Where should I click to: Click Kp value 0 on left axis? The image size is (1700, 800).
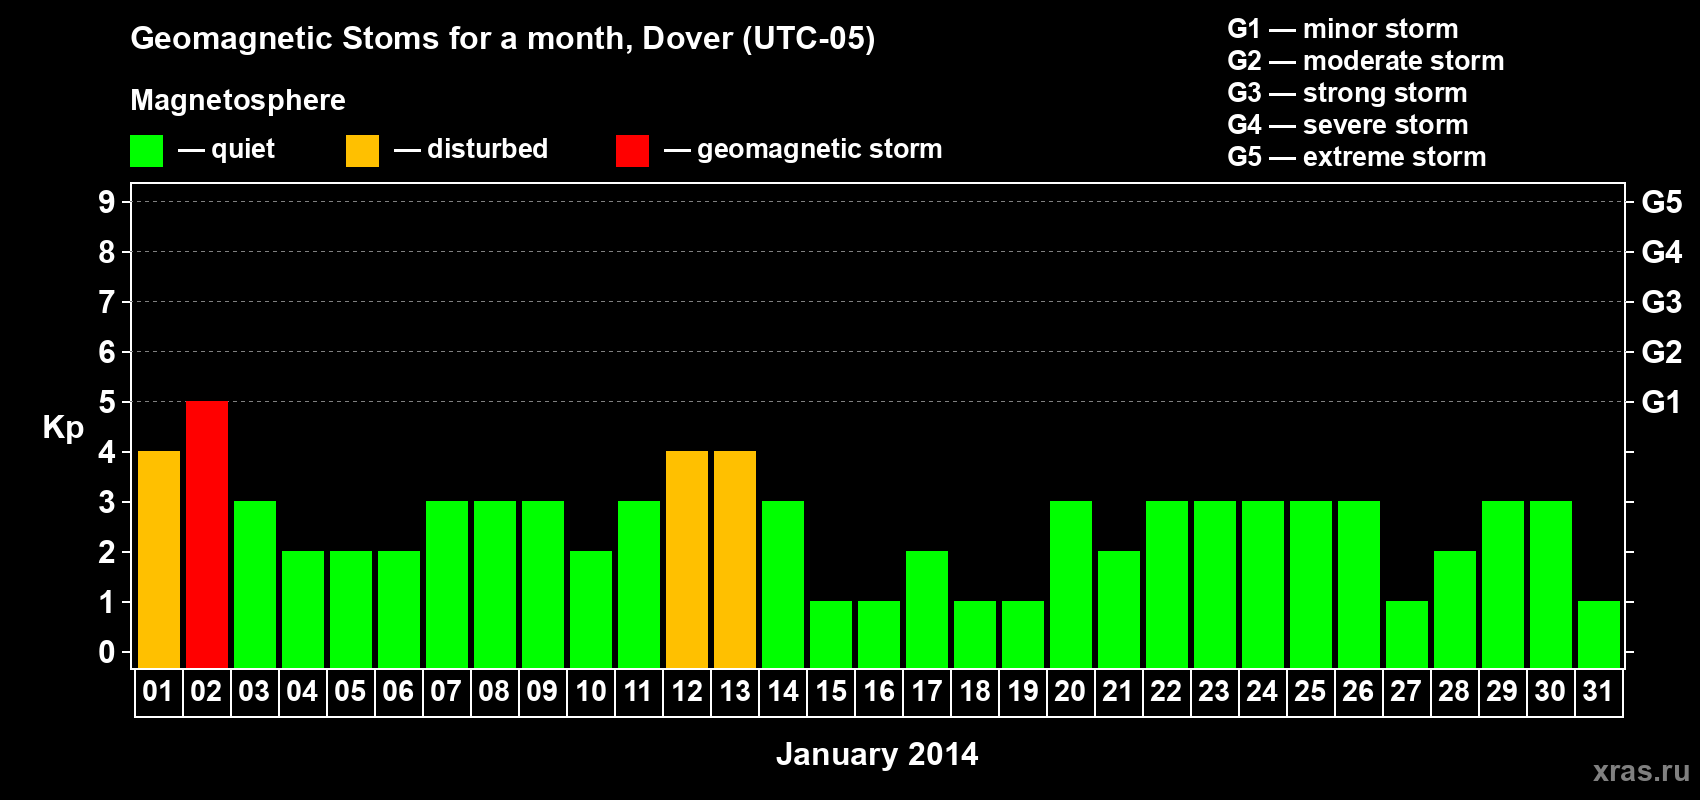tap(107, 652)
